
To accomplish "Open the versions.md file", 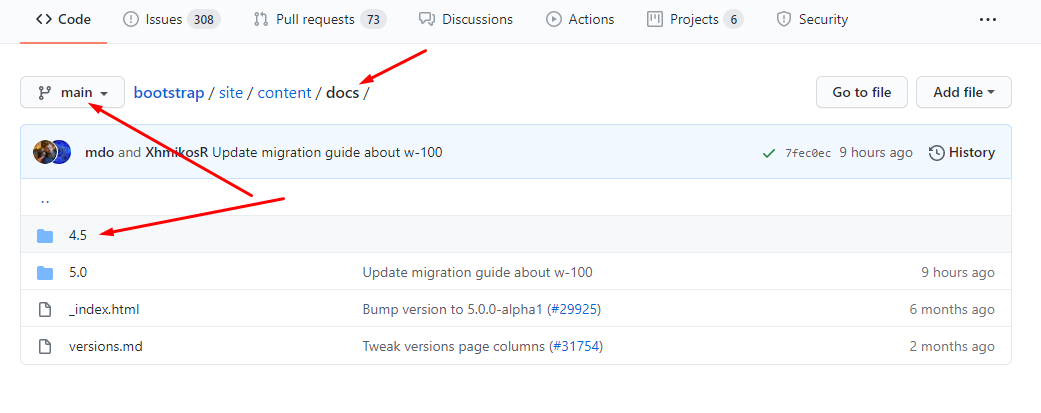I will [x=106, y=347].
